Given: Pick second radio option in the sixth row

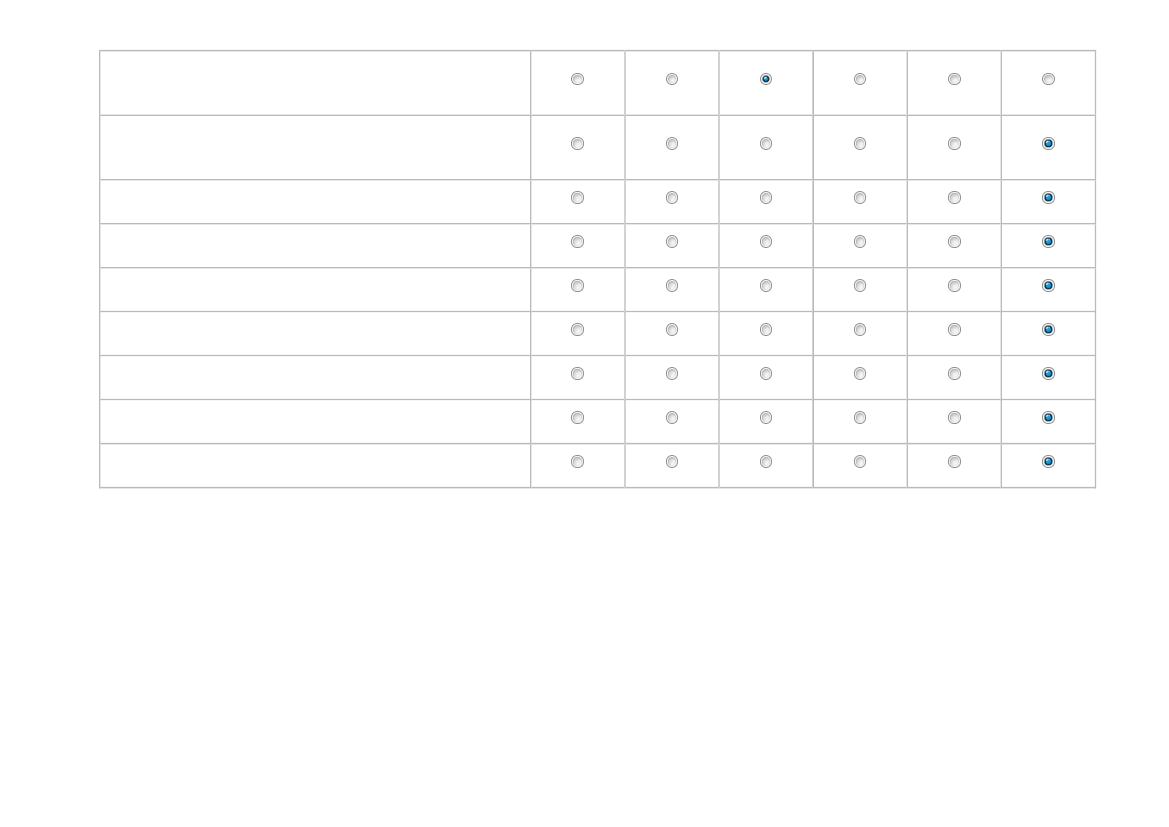Looking at the screenshot, I should point(672,330).
